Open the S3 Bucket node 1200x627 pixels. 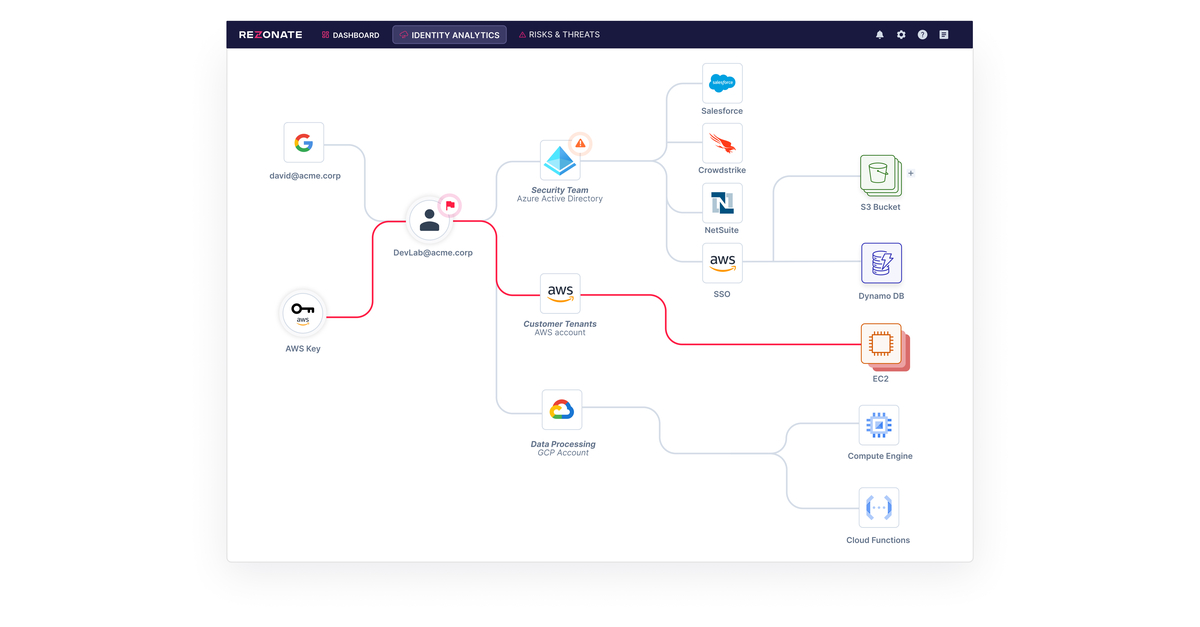pos(878,173)
